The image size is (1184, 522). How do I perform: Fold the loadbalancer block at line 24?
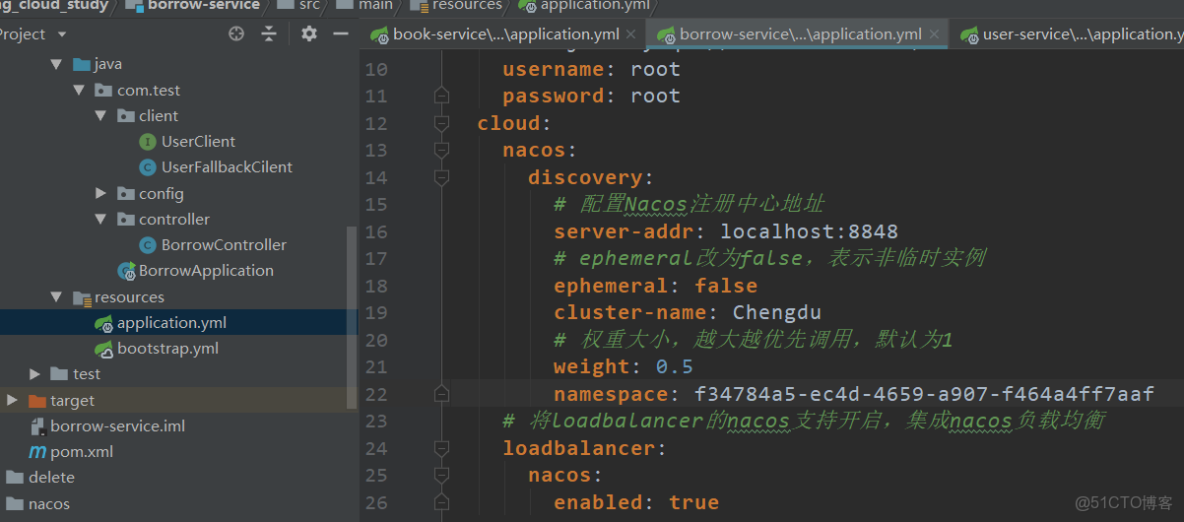[x=442, y=449]
